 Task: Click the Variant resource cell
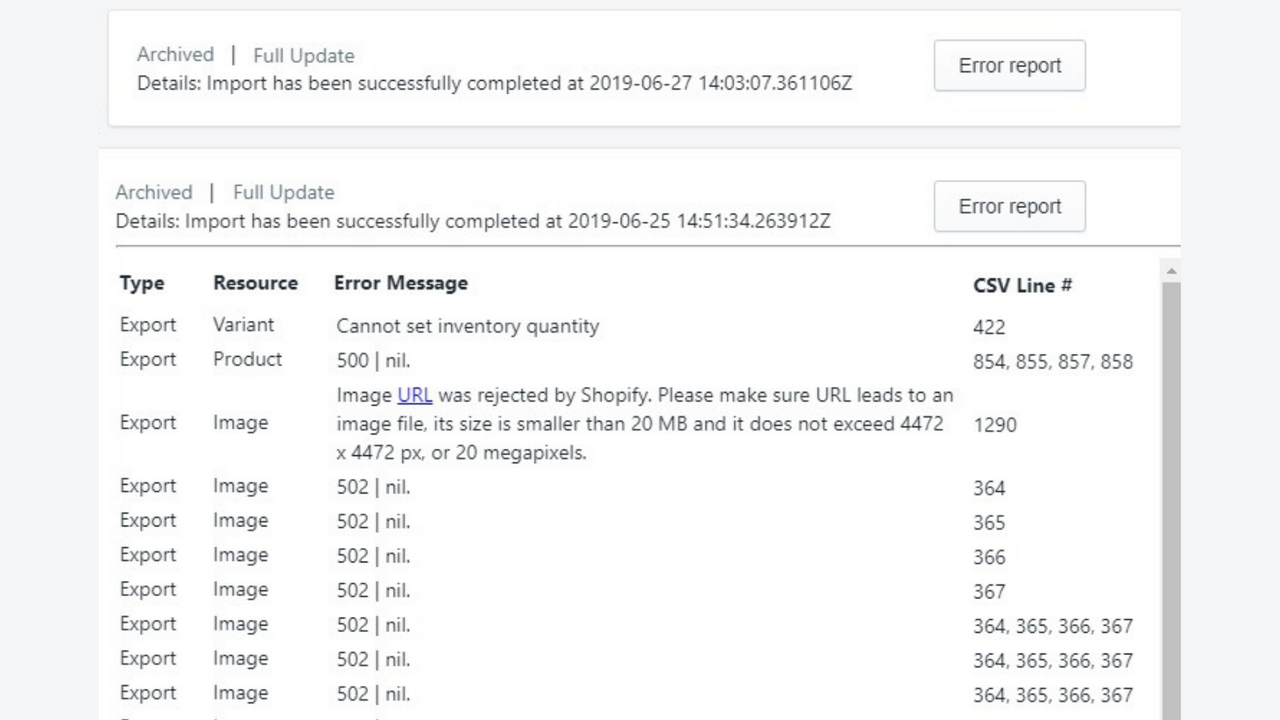coord(243,325)
